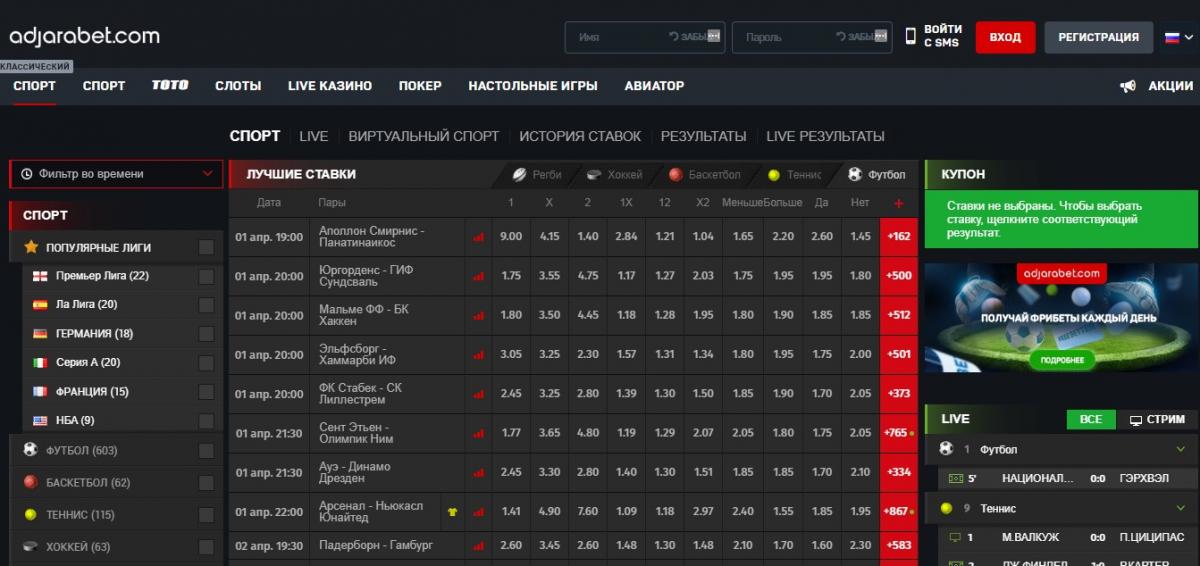The width and height of the screenshot is (1200, 566).
Task: Tick the Серия А (20) checkbox
Action: [206, 363]
